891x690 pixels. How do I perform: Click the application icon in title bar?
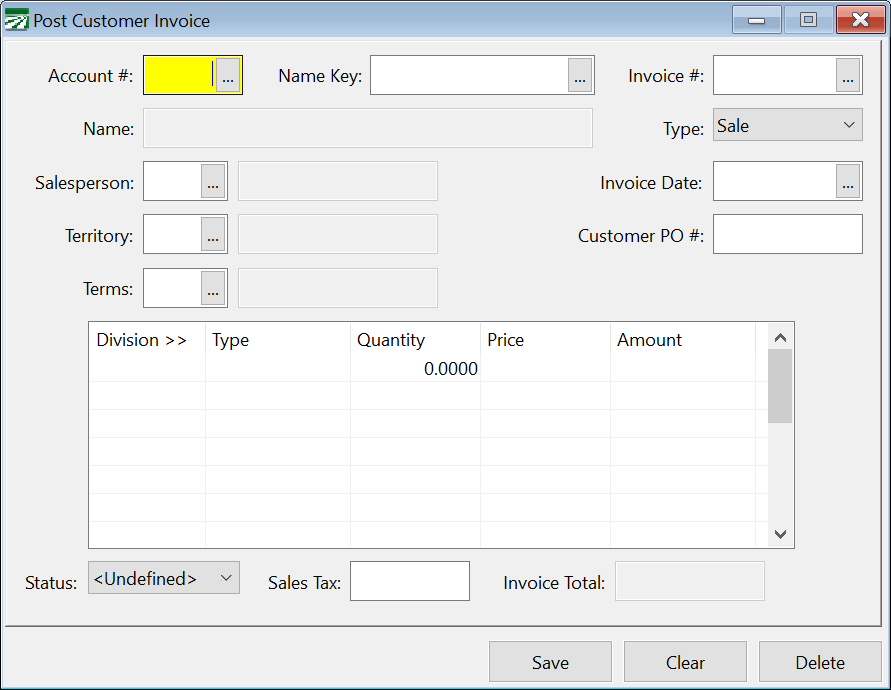[17, 20]
